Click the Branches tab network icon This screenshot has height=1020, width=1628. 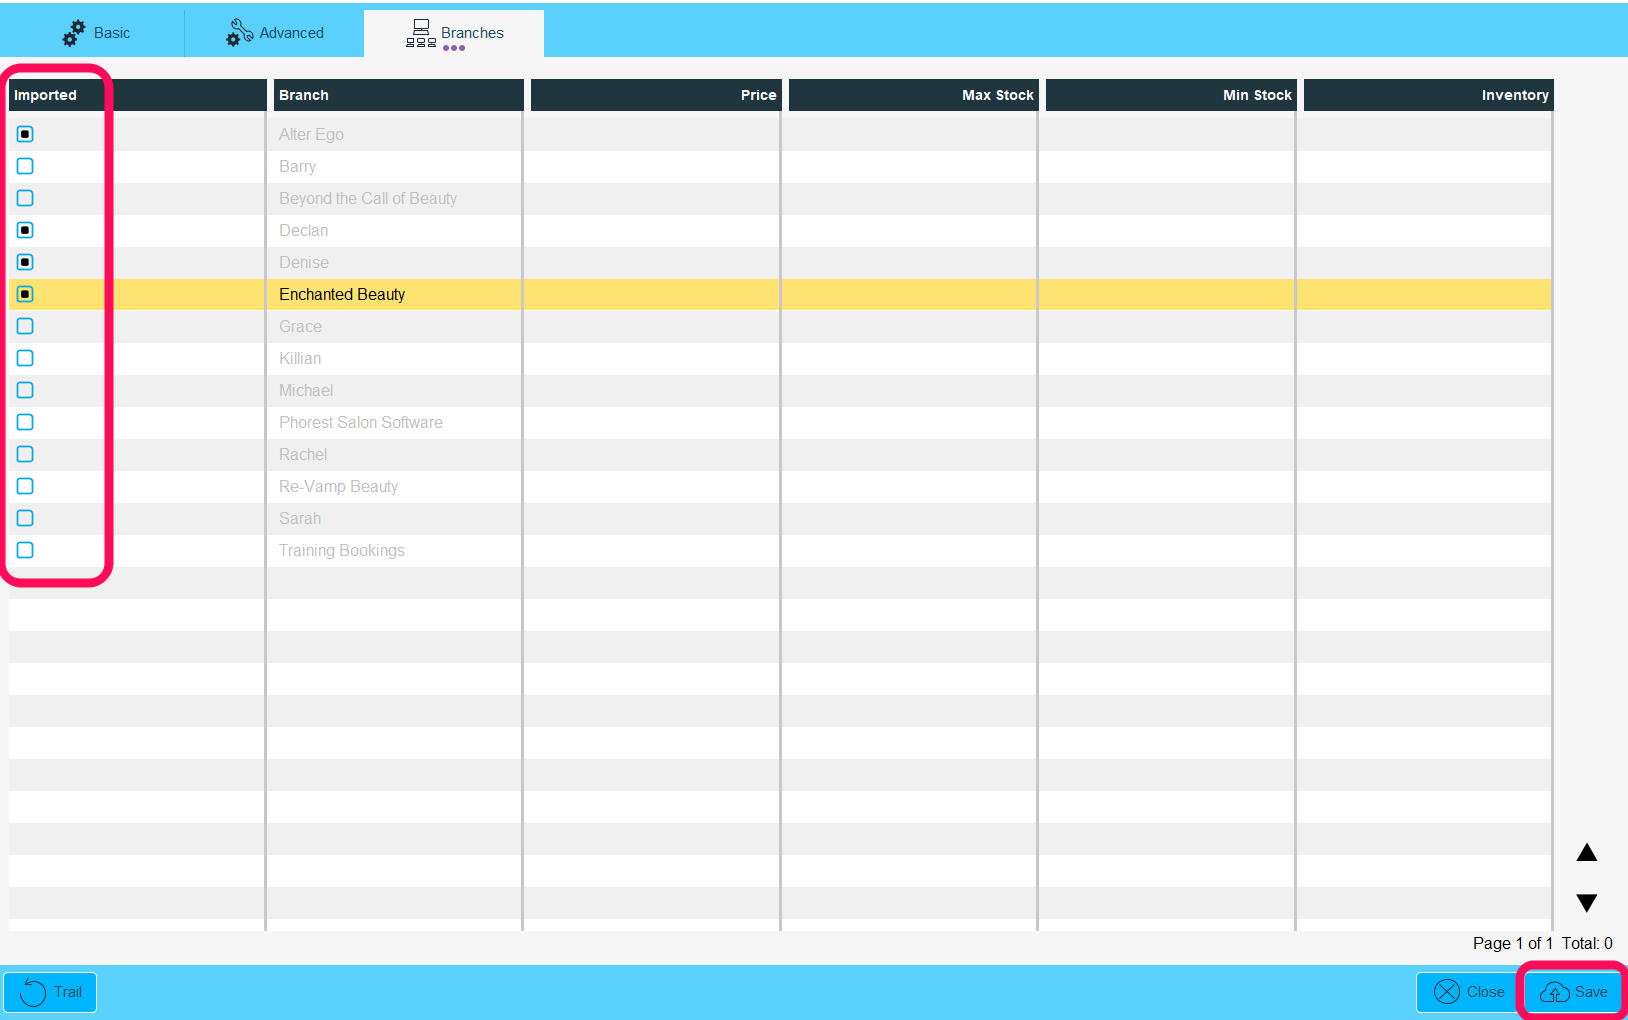point(420,33)
